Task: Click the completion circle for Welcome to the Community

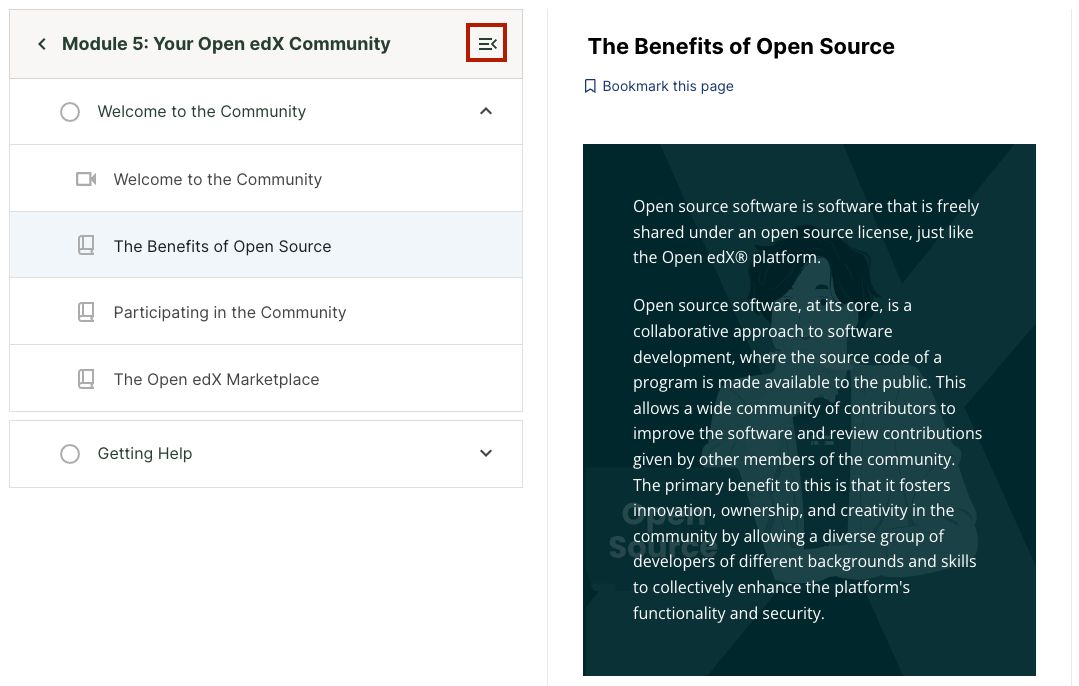Action: point(70,112)
